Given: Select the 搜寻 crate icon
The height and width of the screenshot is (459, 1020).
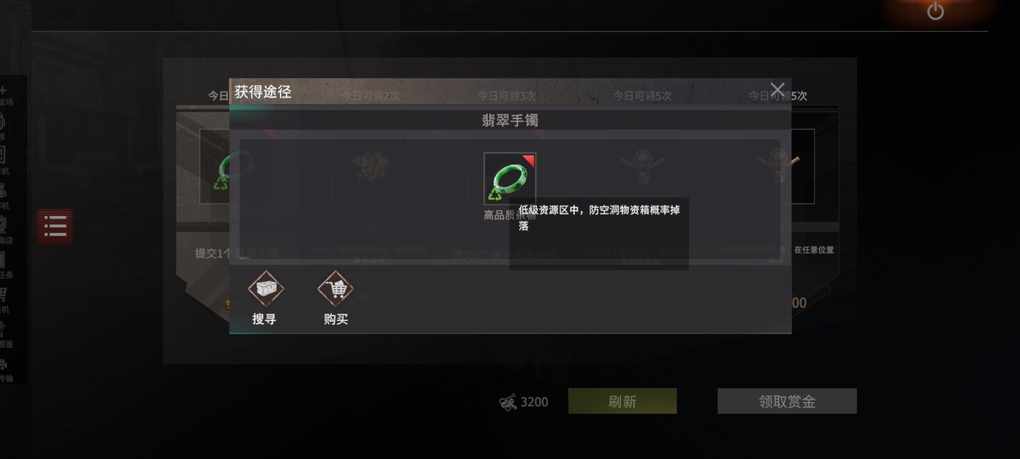Looking at the screenshot, I should coord(265,289).
